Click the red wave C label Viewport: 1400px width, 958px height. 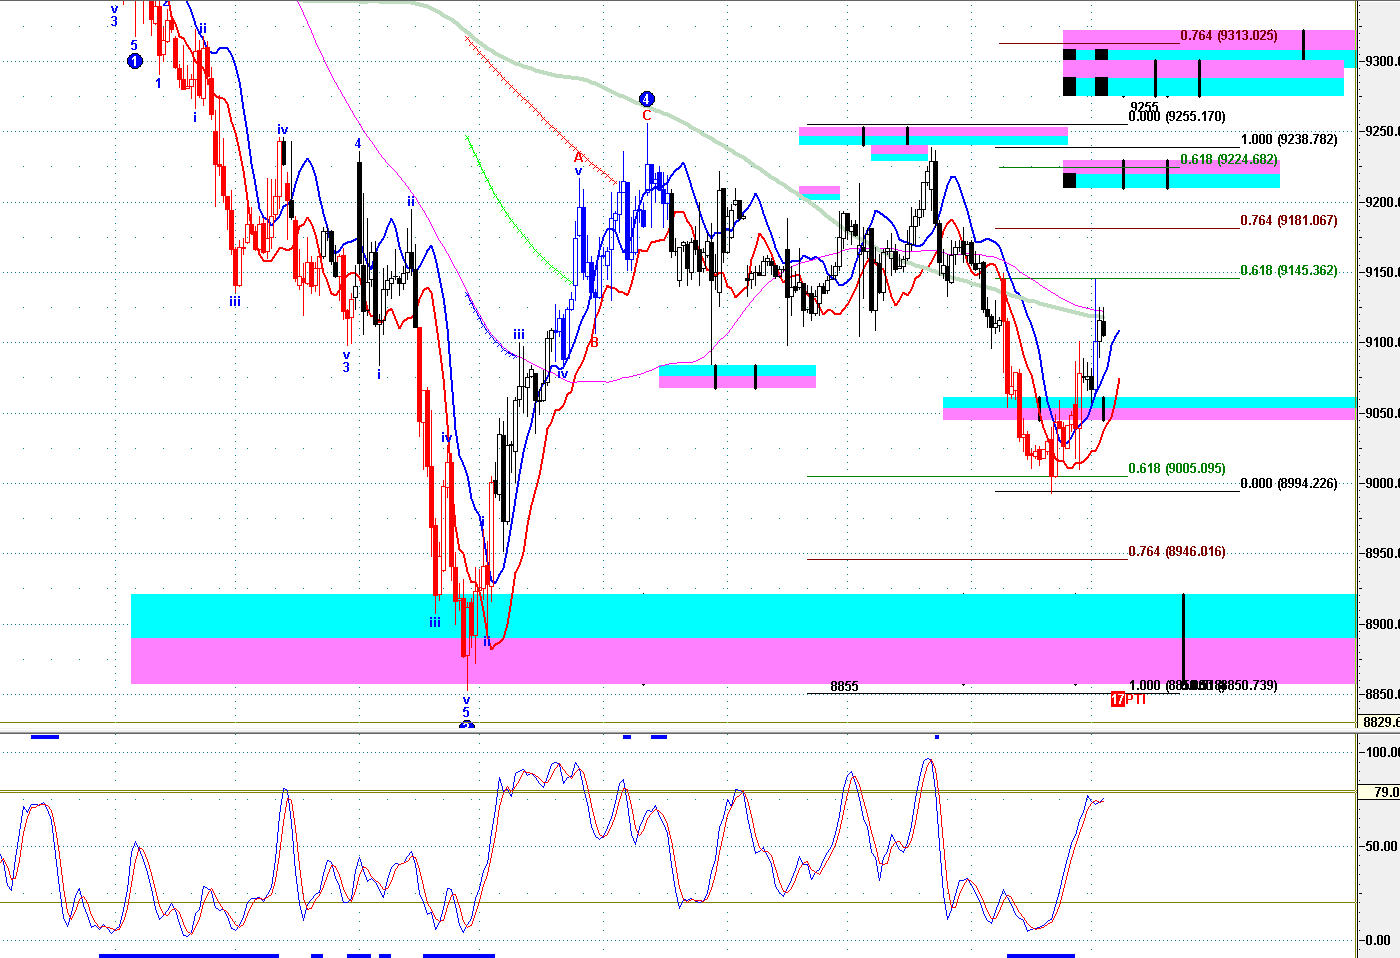coord(646,116)
